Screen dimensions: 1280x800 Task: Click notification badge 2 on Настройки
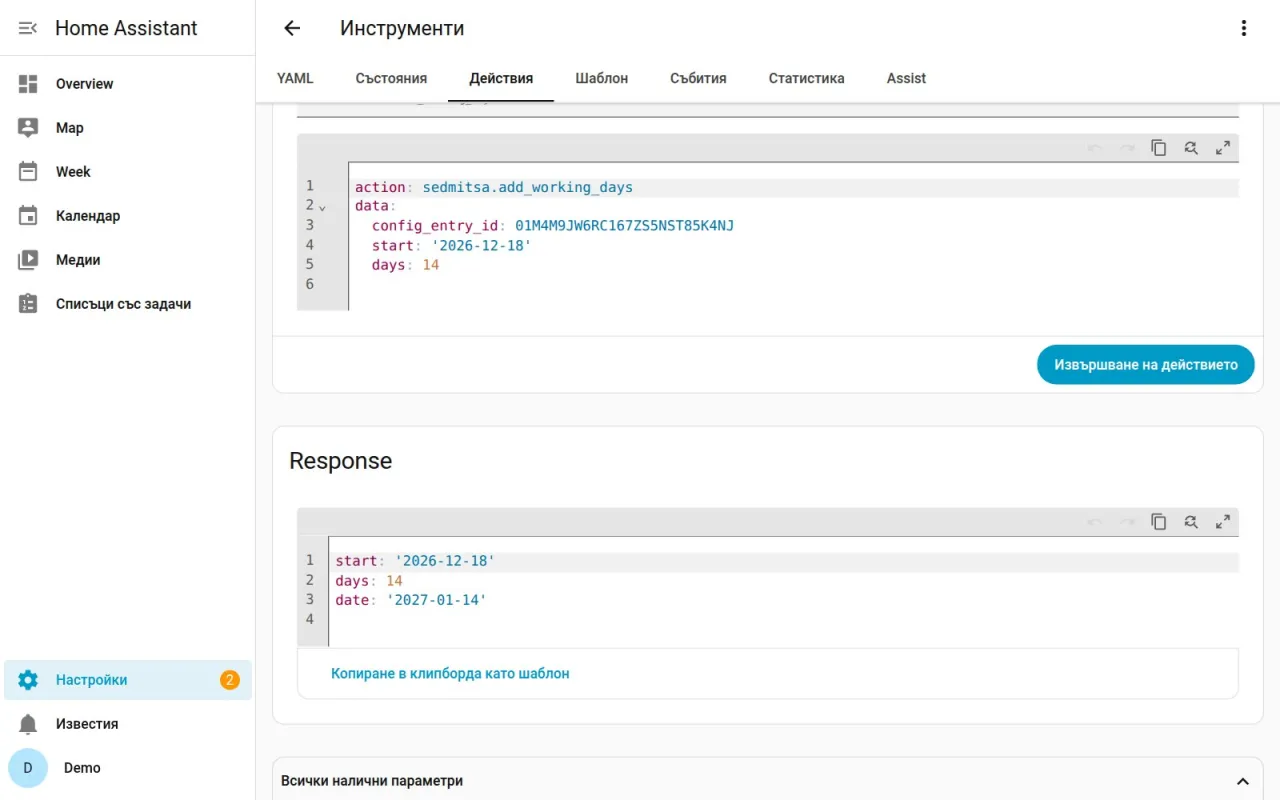[x=230, y=680]
